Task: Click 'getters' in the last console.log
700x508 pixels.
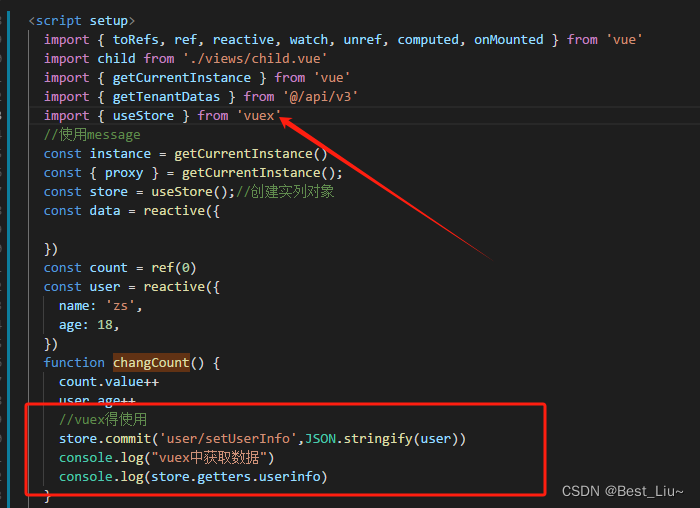Action: 224,477
